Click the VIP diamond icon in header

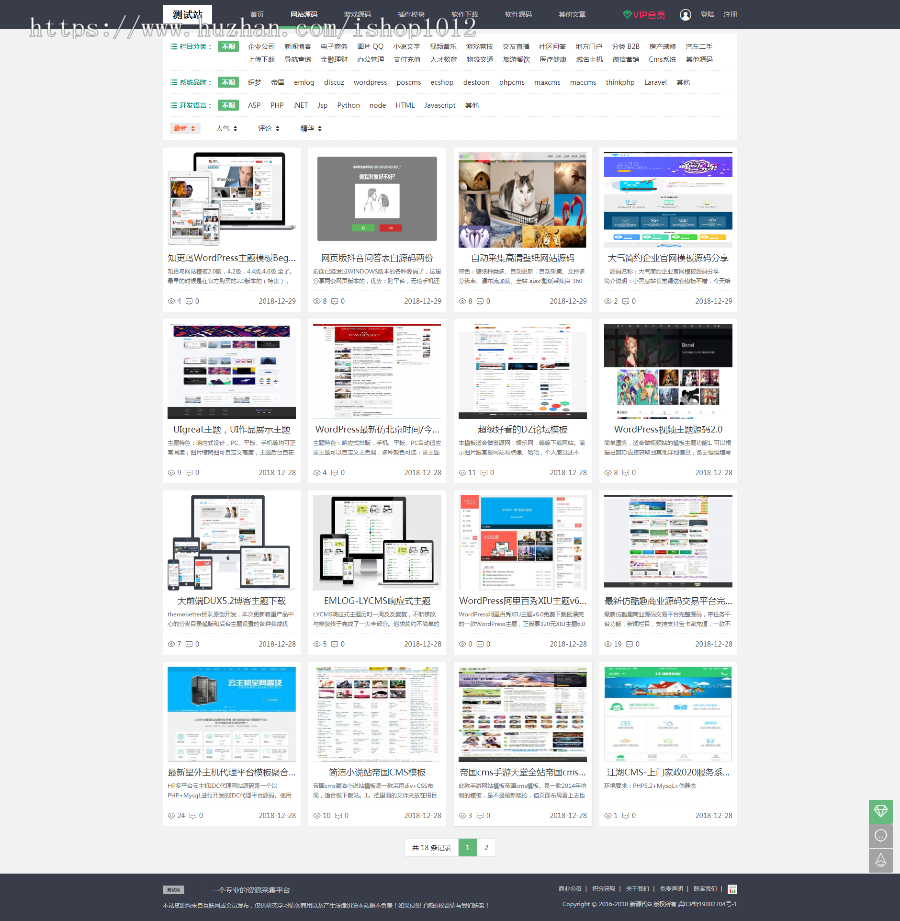point(627,15)
